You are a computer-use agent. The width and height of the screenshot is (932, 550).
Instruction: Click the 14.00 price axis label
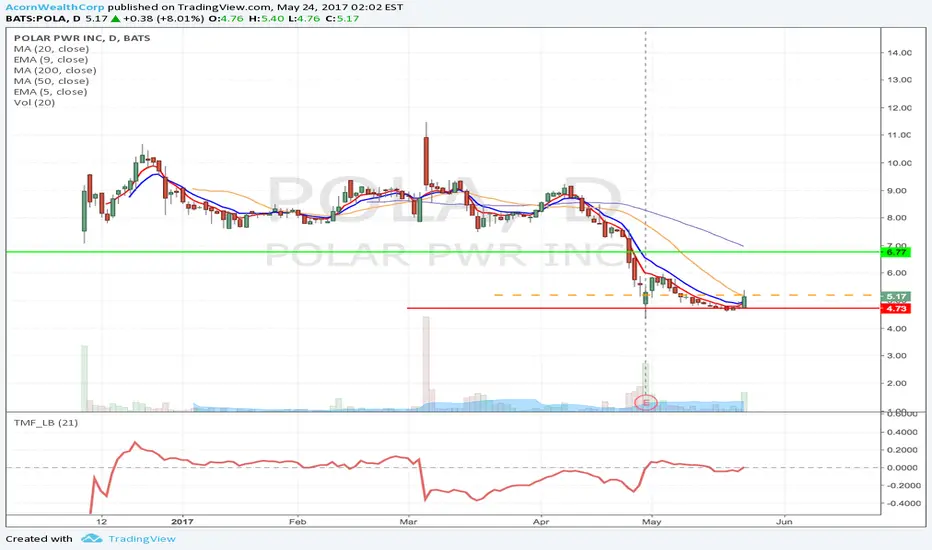pyautogui.click(x=899, y=52)
